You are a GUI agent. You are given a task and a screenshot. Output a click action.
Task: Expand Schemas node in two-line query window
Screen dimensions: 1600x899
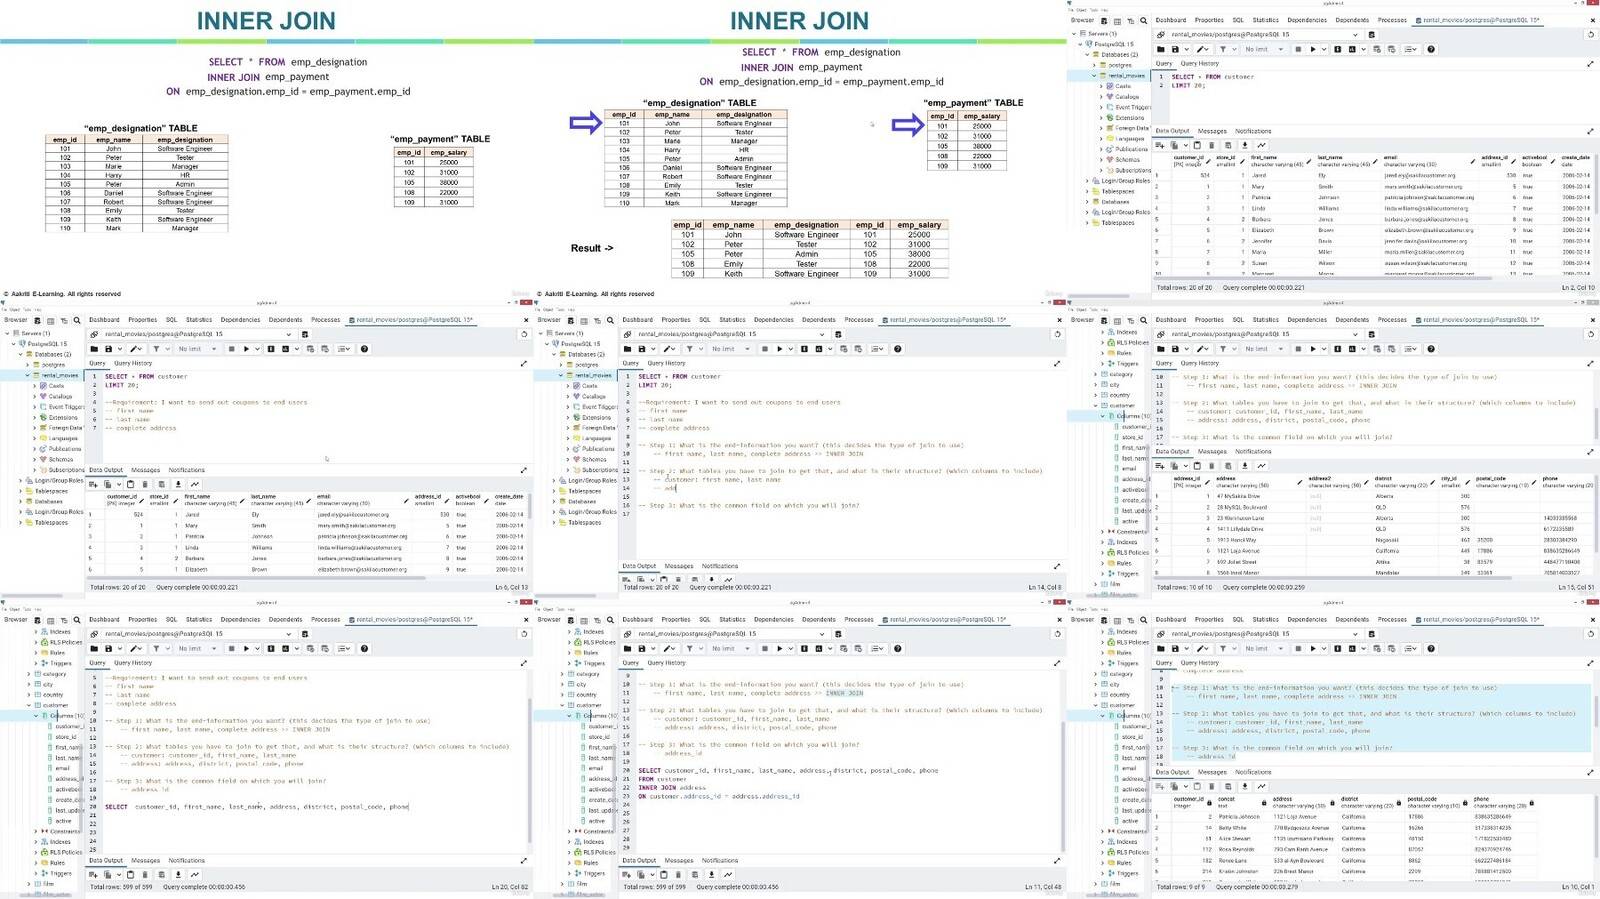click(1102, 160)
